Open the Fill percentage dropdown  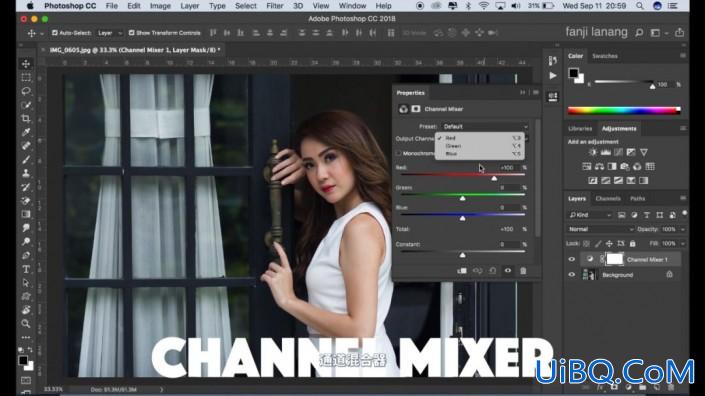tap(683, 244)
